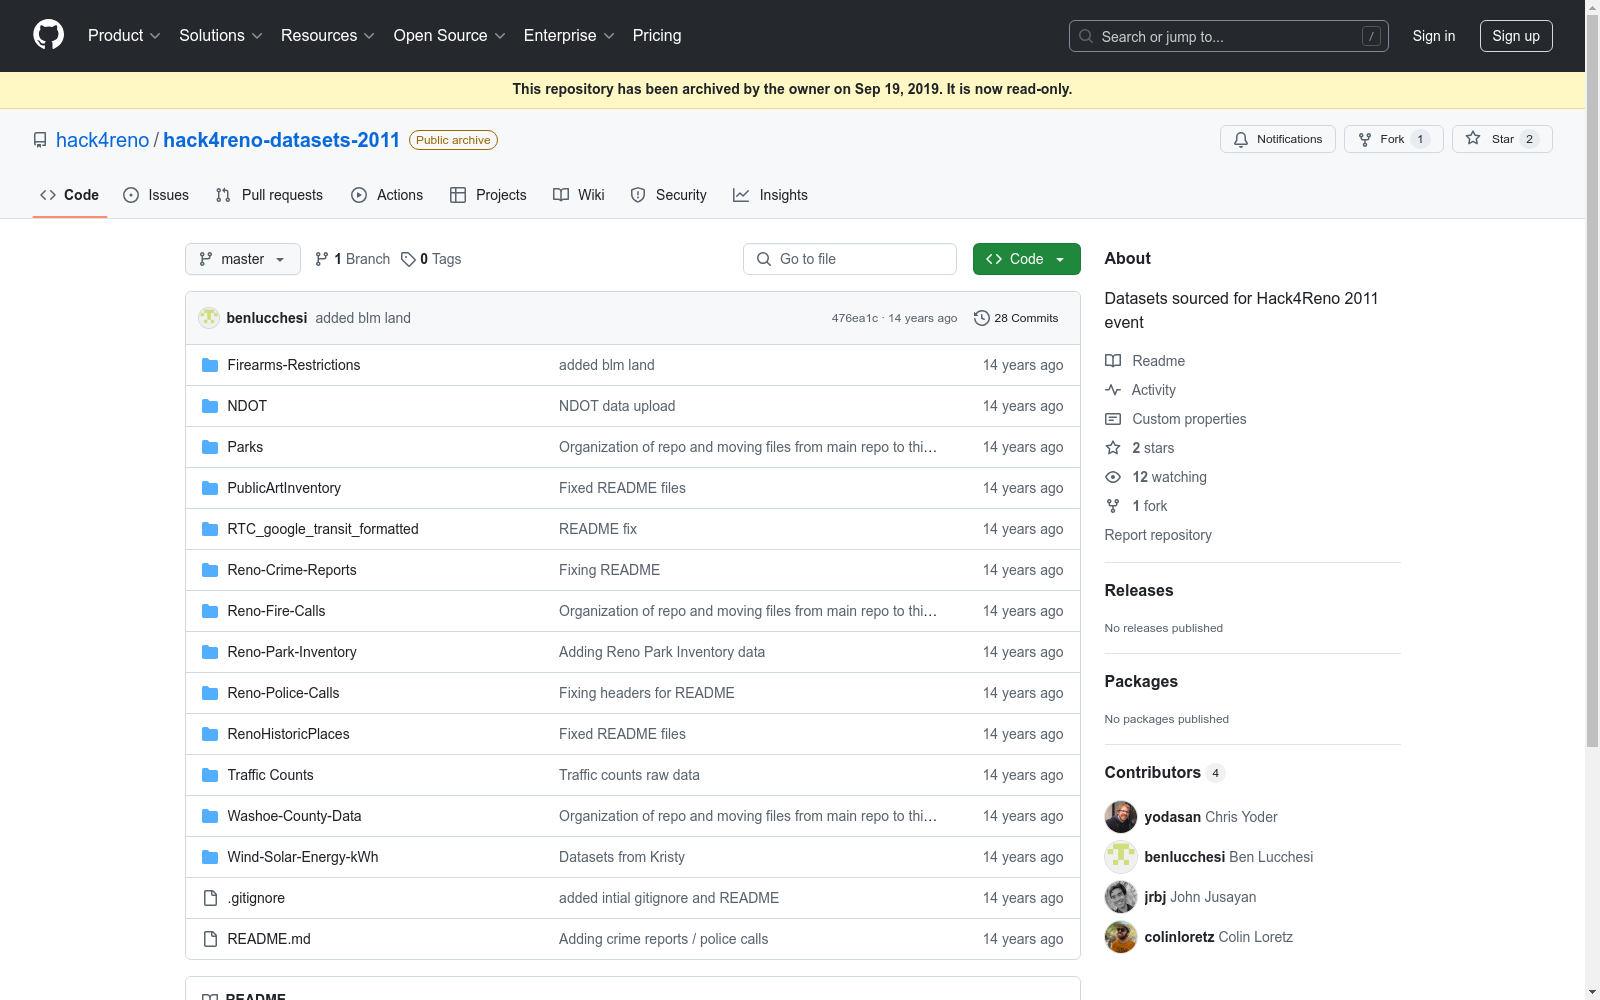Click the Wind-Solar-Energy-kWh folder icon
This screenshot has width=1600, height=1000.
coord(210,857)
